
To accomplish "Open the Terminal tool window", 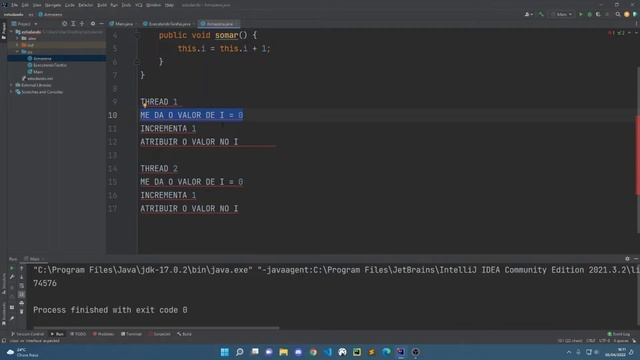I will tap(131, 334).
